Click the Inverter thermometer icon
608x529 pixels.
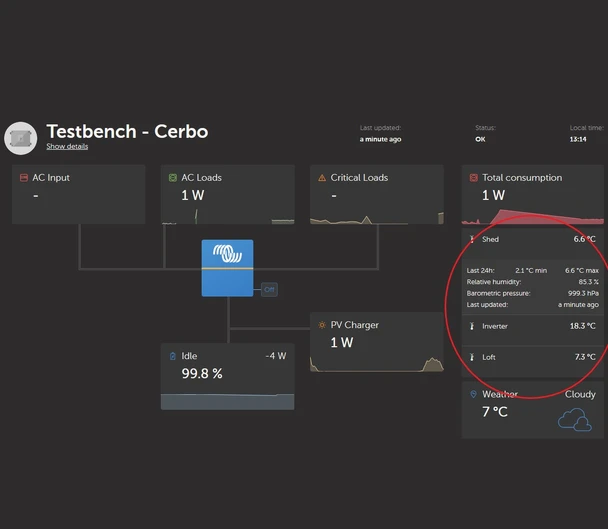tap(472, 326)
